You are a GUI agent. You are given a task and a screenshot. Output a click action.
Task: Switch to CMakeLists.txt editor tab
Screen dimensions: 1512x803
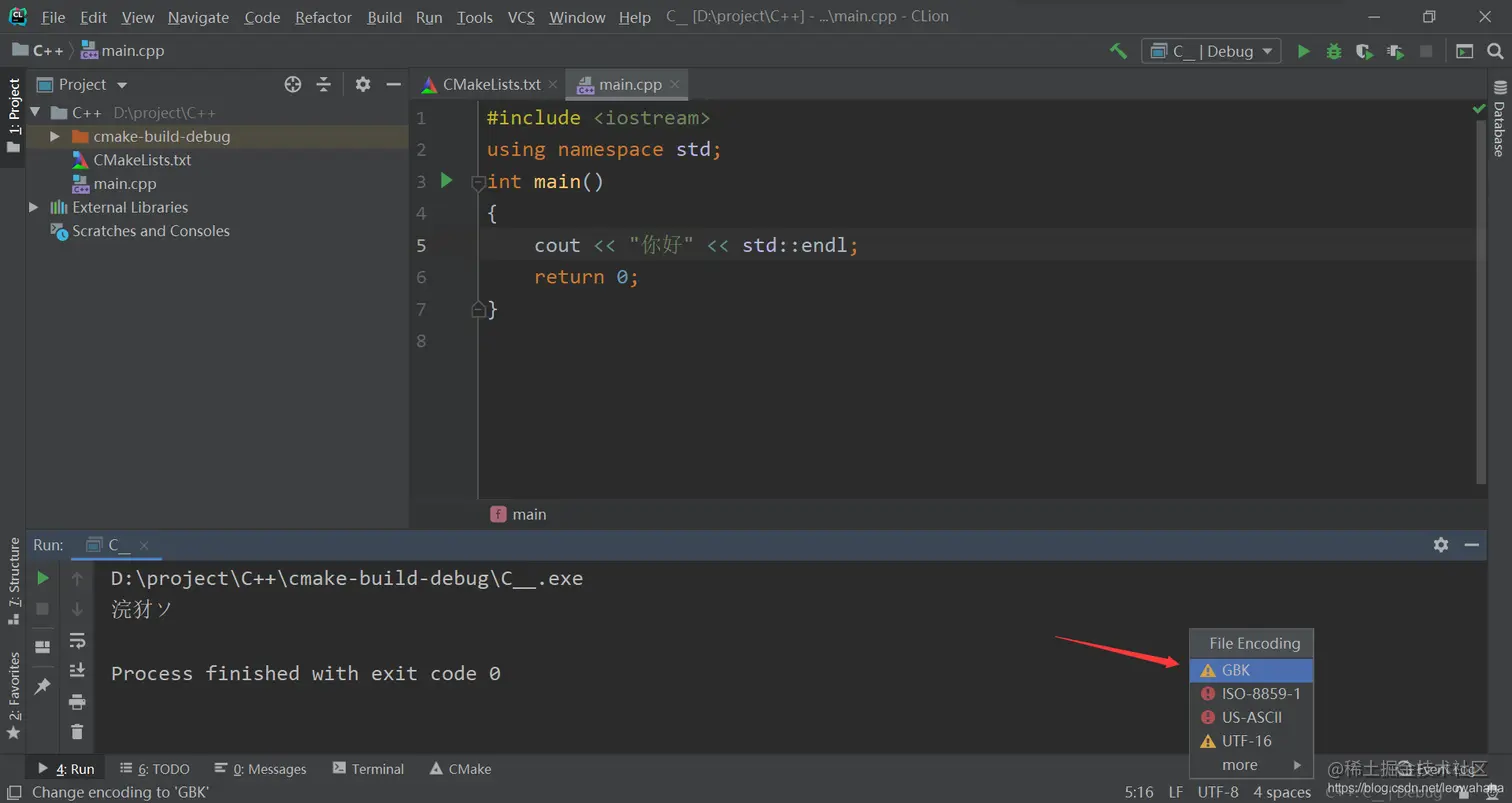tap(491, 85)
